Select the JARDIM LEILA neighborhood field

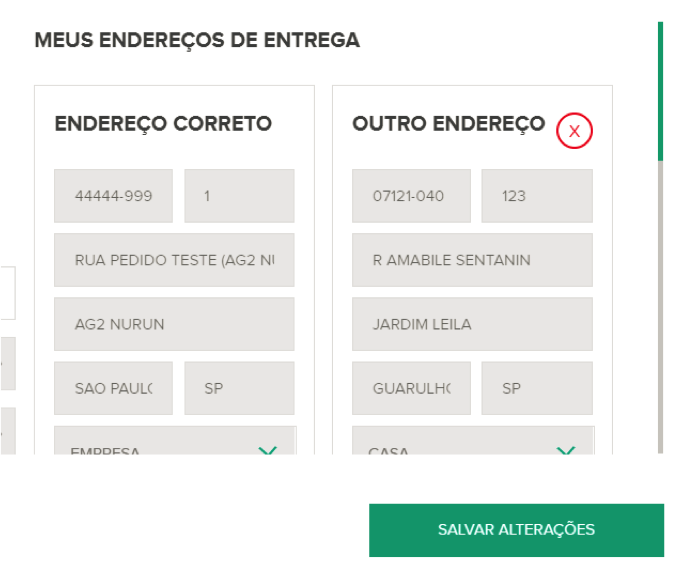tap(472, 324)
